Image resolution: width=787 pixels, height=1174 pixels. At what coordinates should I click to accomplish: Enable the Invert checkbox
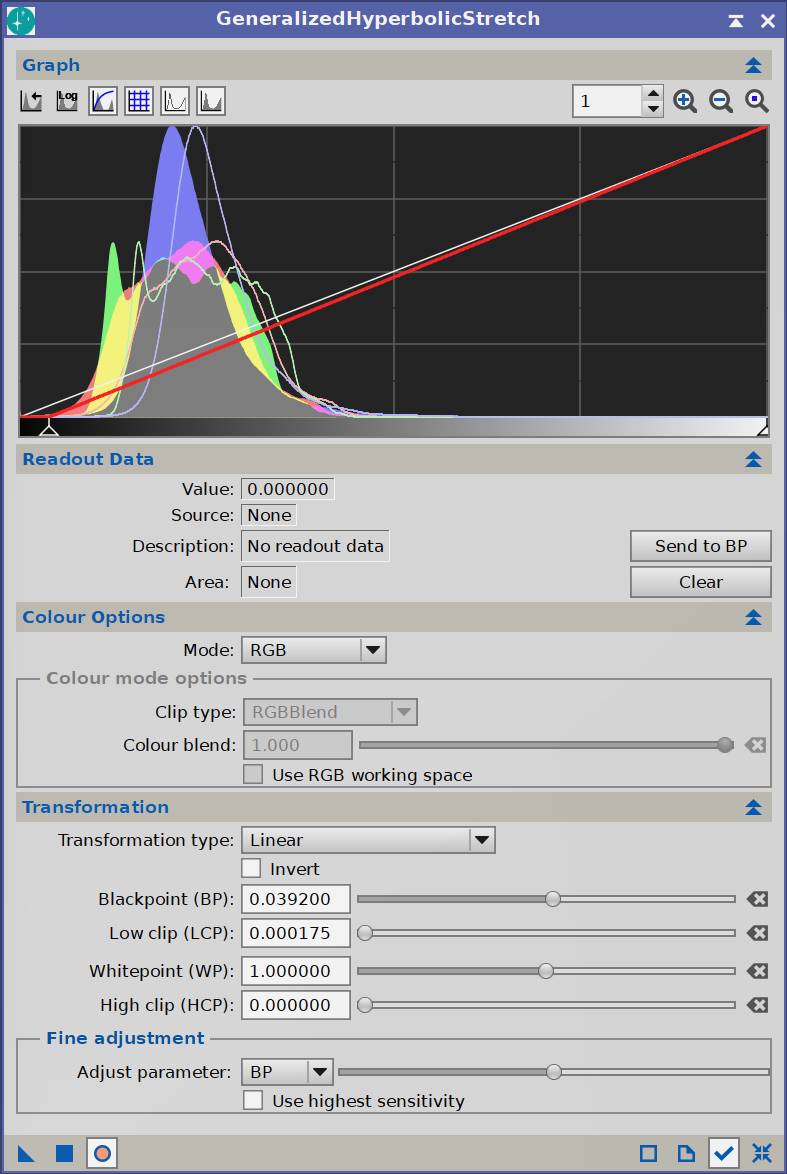(251, 869)
